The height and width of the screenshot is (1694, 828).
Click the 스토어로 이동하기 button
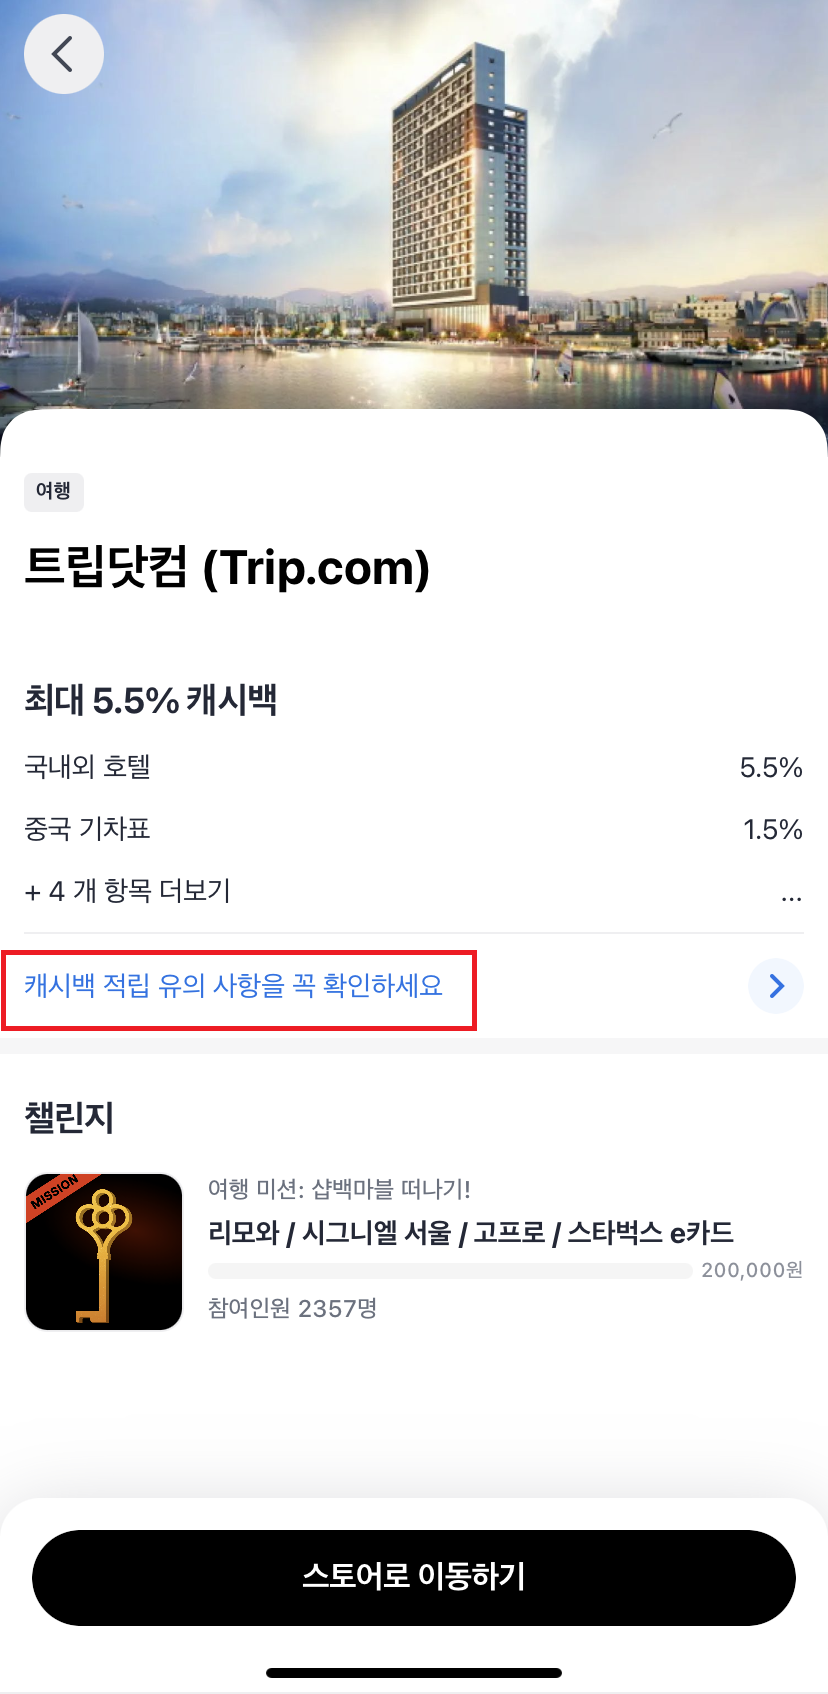click(414, 1577)
